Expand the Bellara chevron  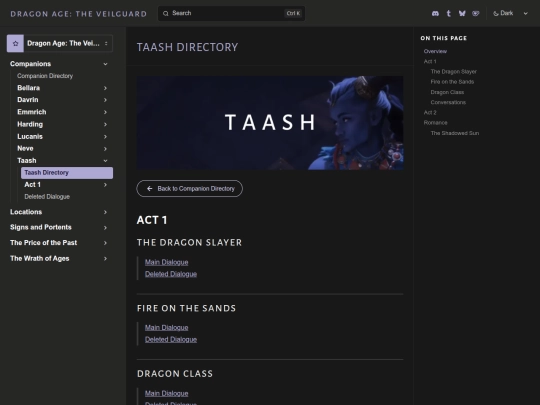click(x=105, y=88)
